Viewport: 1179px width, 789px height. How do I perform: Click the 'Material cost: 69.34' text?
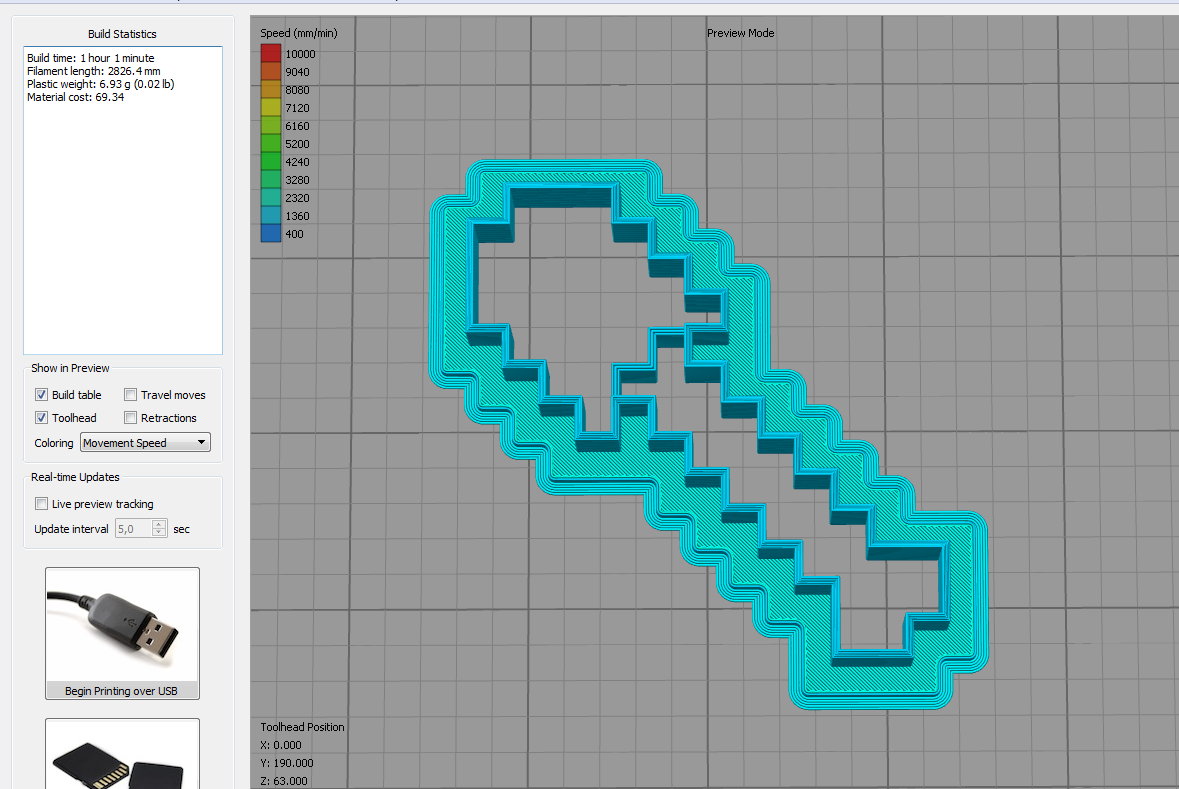[x=75, y=97]
